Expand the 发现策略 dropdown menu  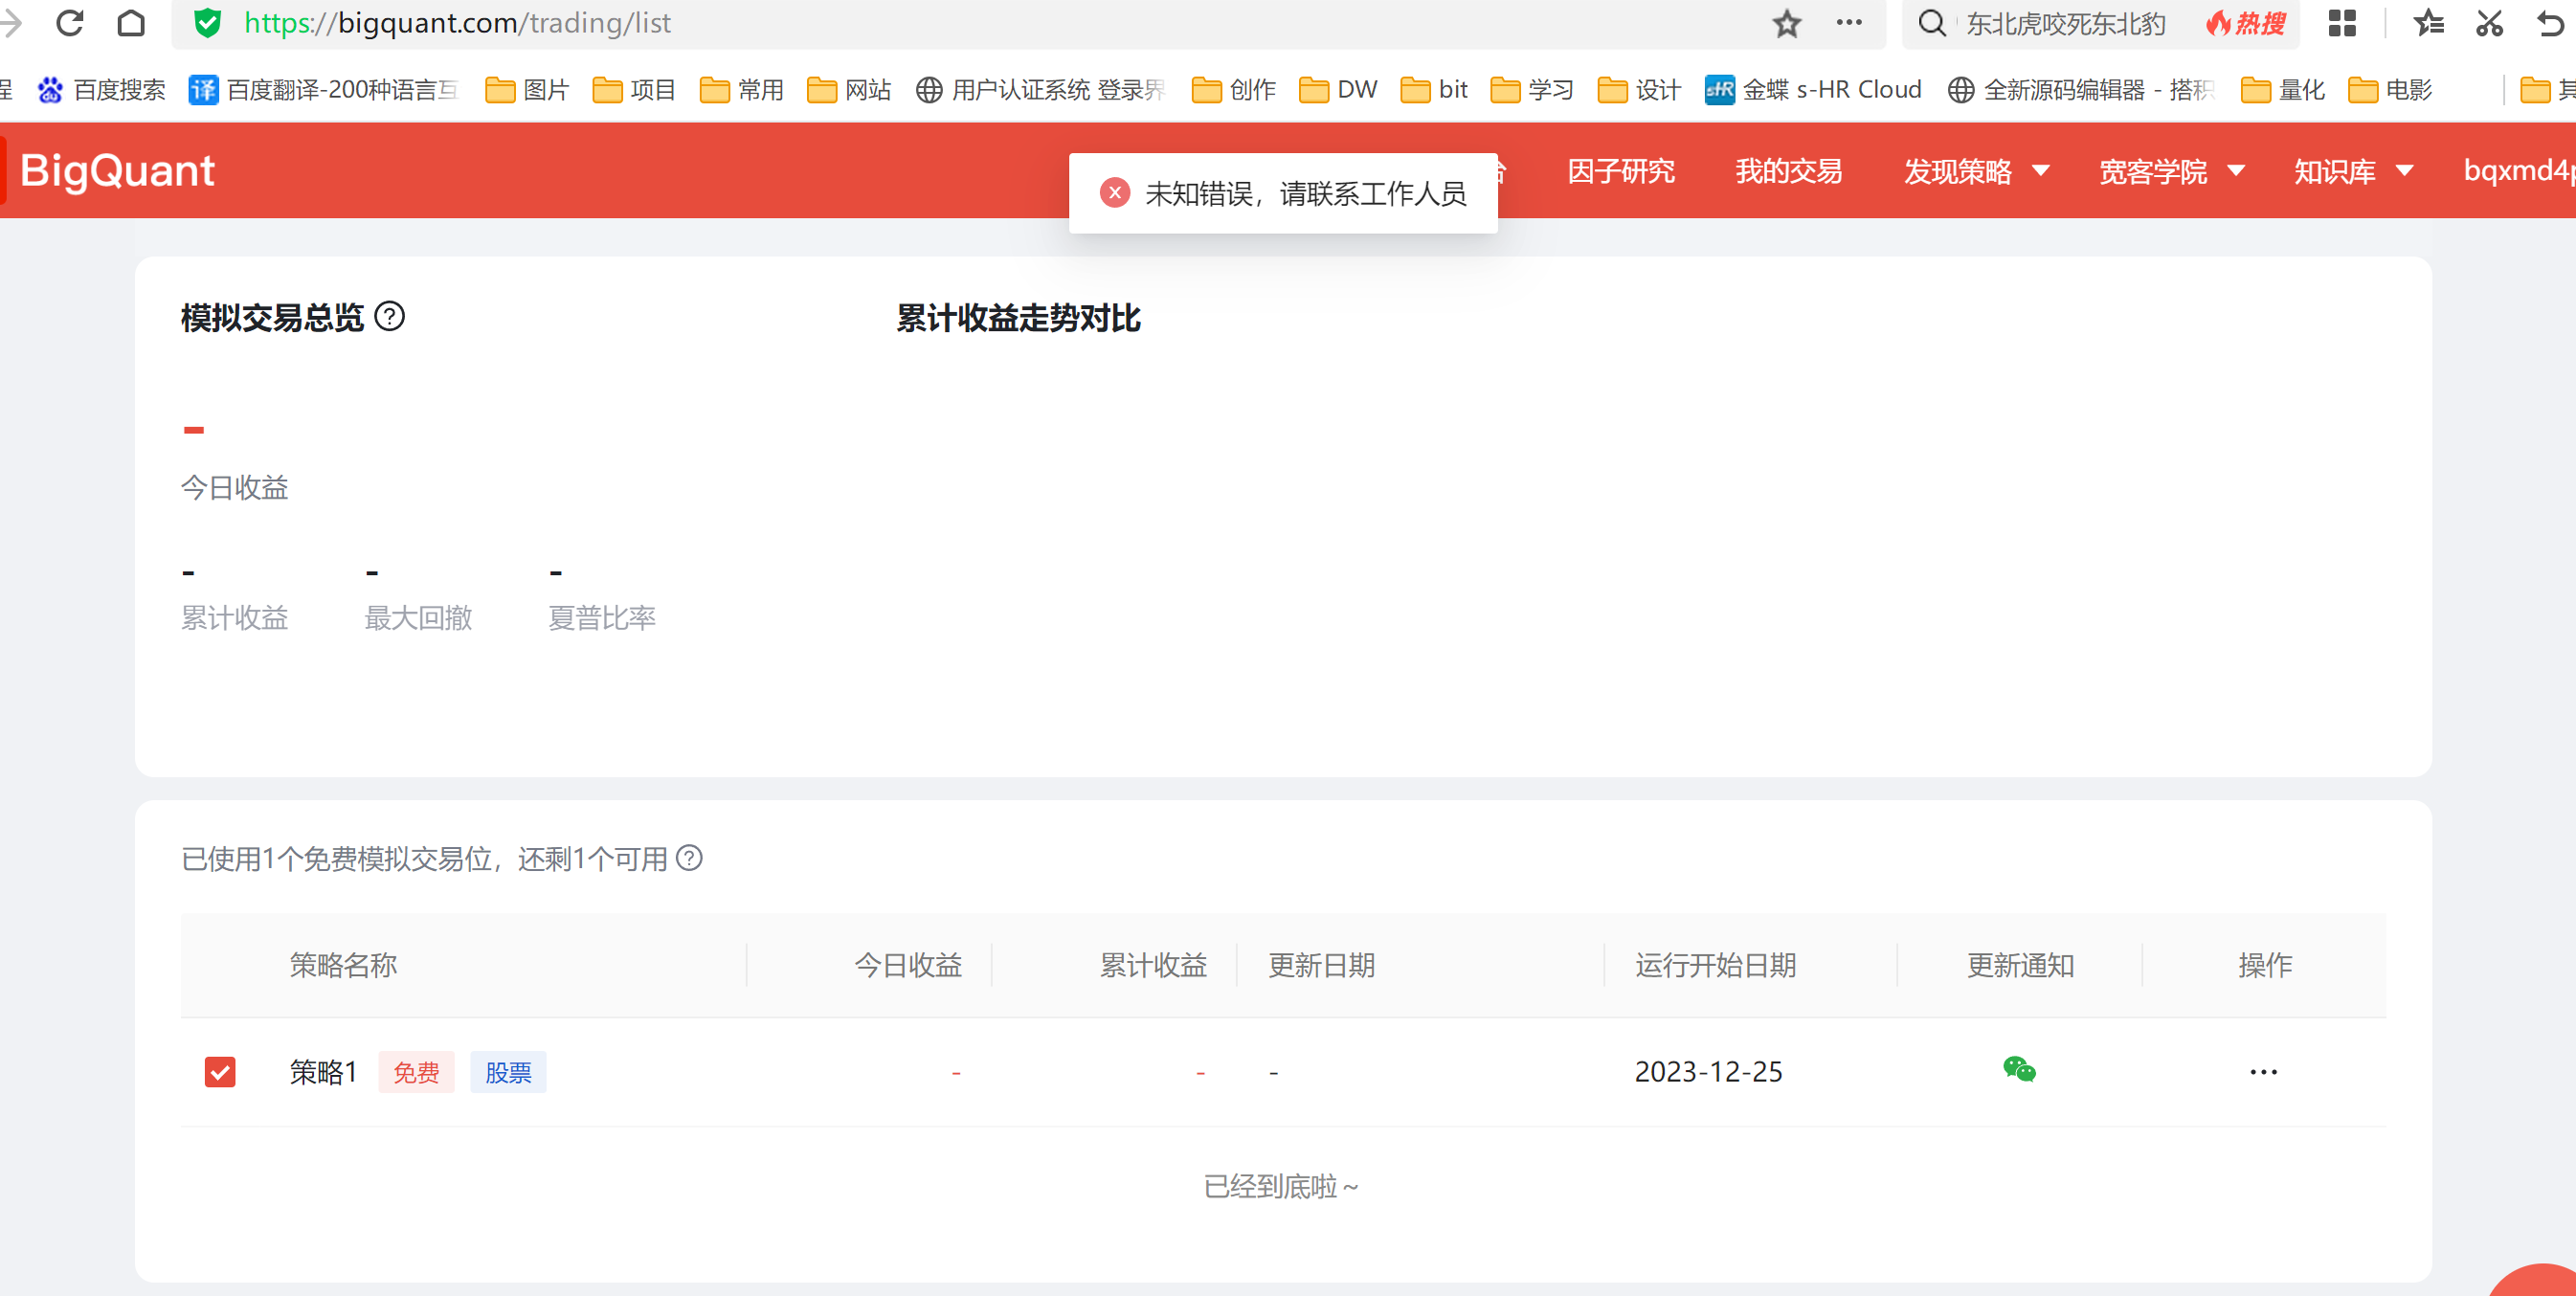point(1976,171)
